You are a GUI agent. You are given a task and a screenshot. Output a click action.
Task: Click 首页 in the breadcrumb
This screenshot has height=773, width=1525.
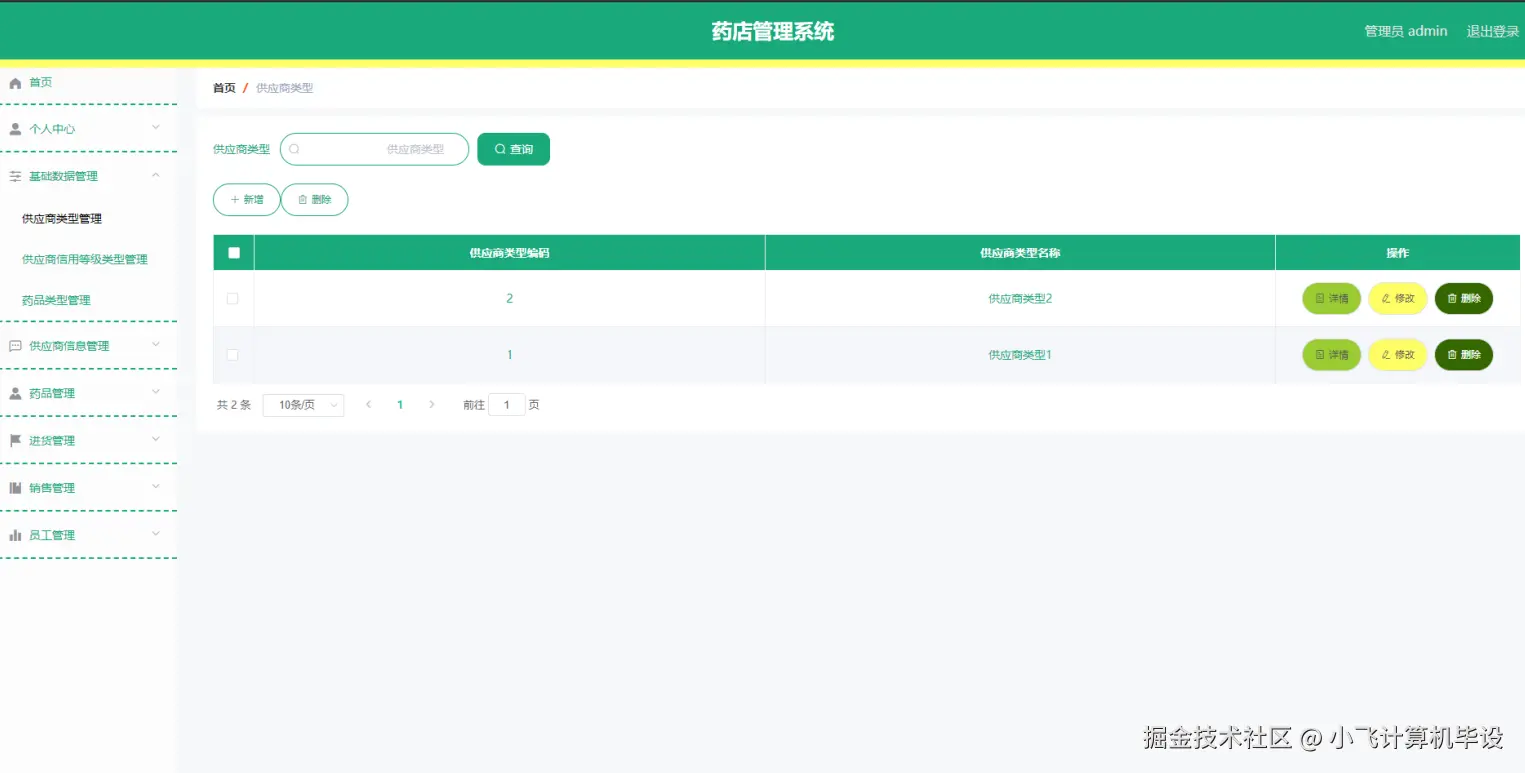(x=224, y=88)
